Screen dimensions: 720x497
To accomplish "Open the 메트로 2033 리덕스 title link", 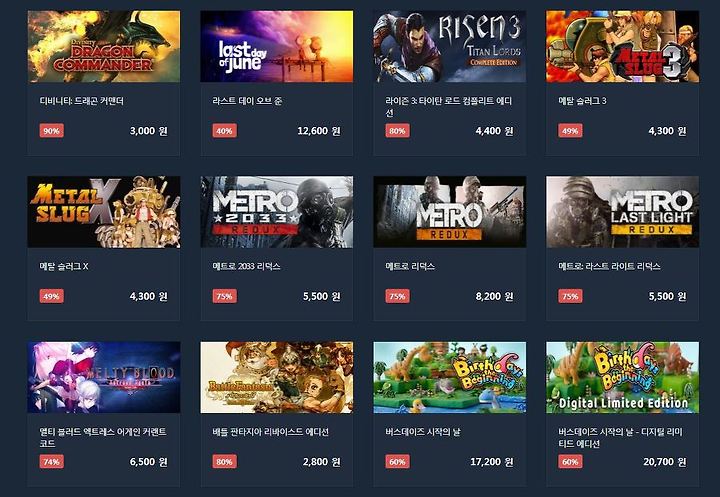I will point(246,266).
